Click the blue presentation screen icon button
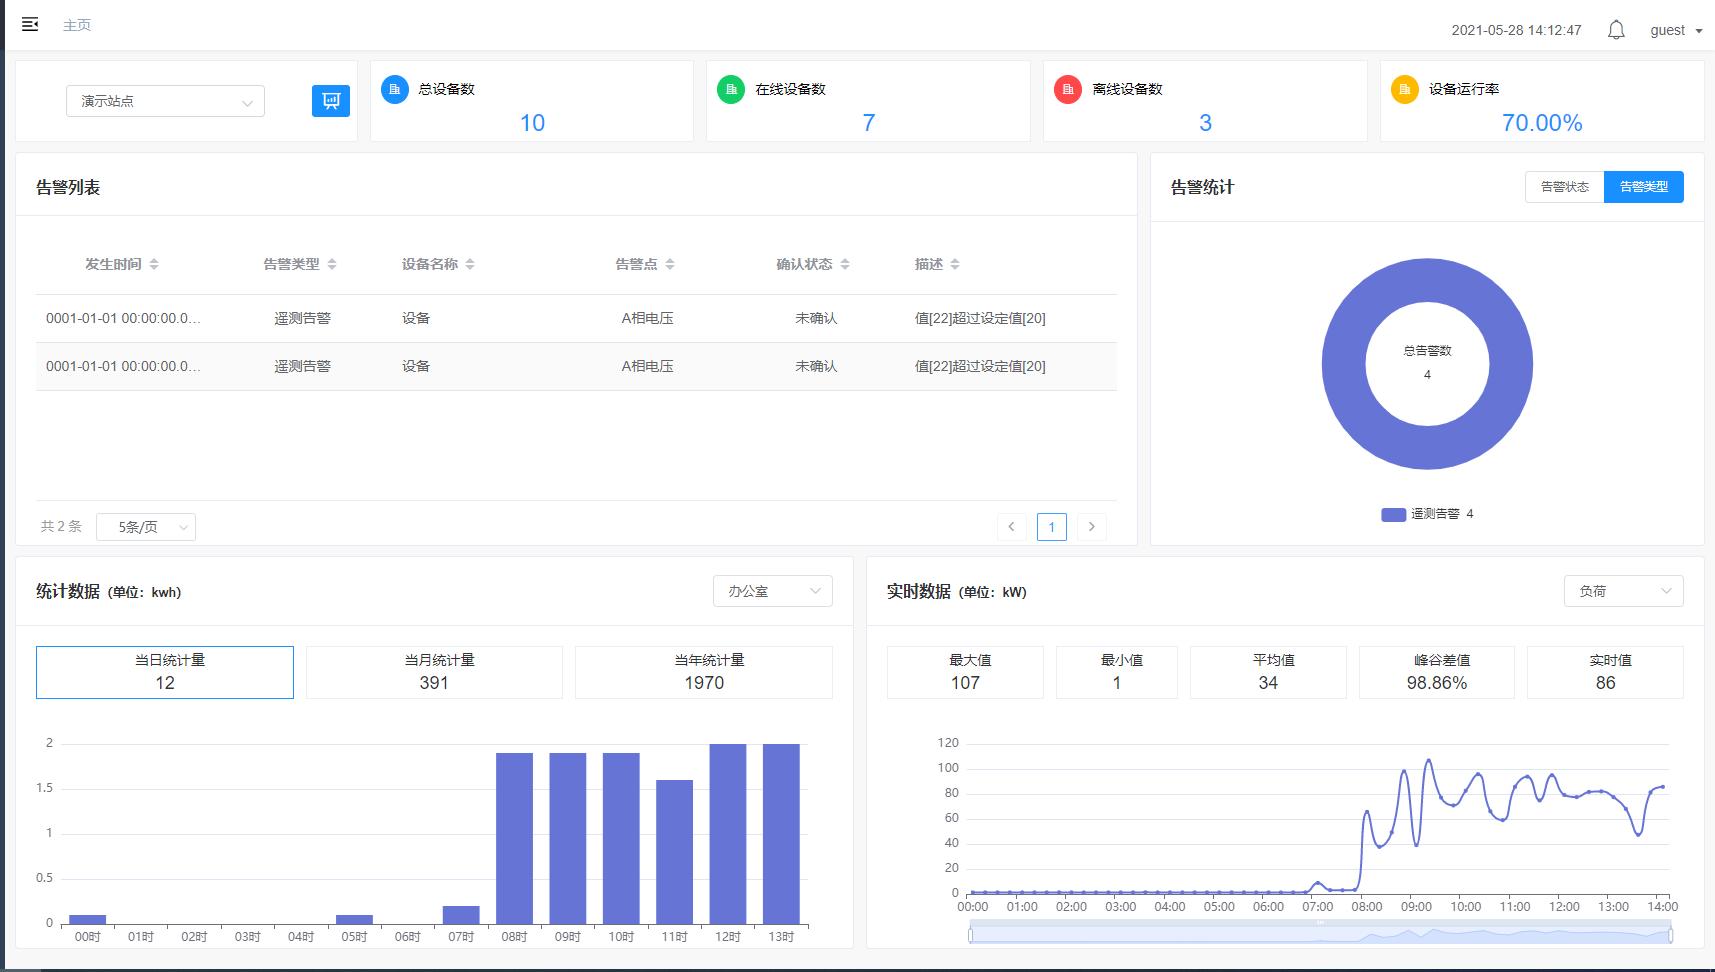 [x=331, y=101]
